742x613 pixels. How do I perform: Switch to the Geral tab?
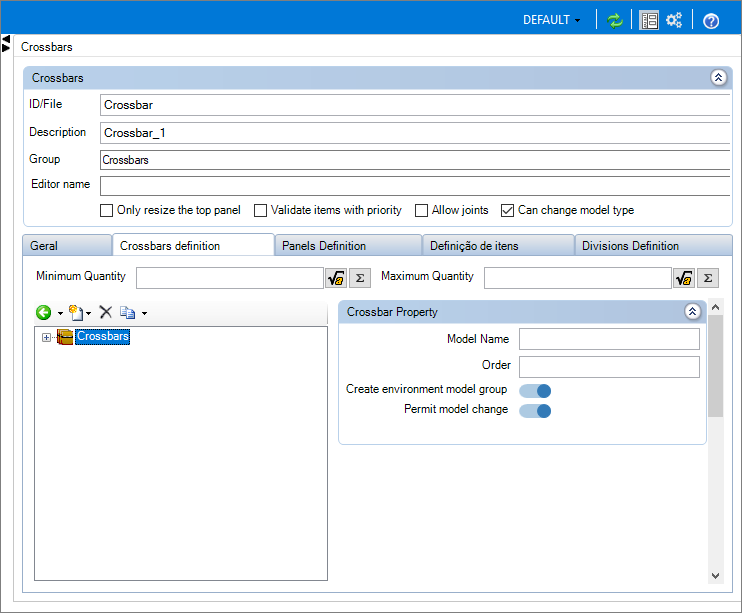tap(67, 246)
